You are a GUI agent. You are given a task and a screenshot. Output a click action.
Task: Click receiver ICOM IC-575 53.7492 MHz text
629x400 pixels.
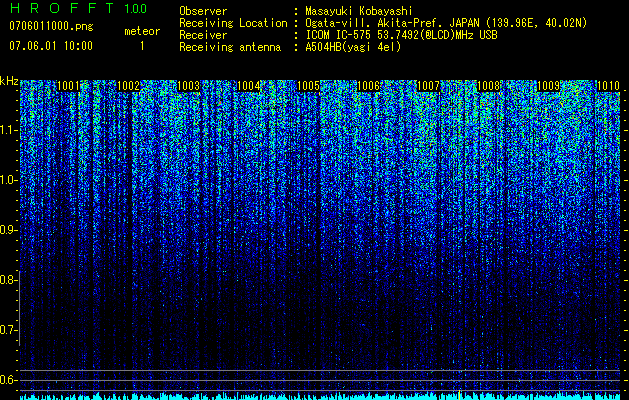click(x=401, y=35)
